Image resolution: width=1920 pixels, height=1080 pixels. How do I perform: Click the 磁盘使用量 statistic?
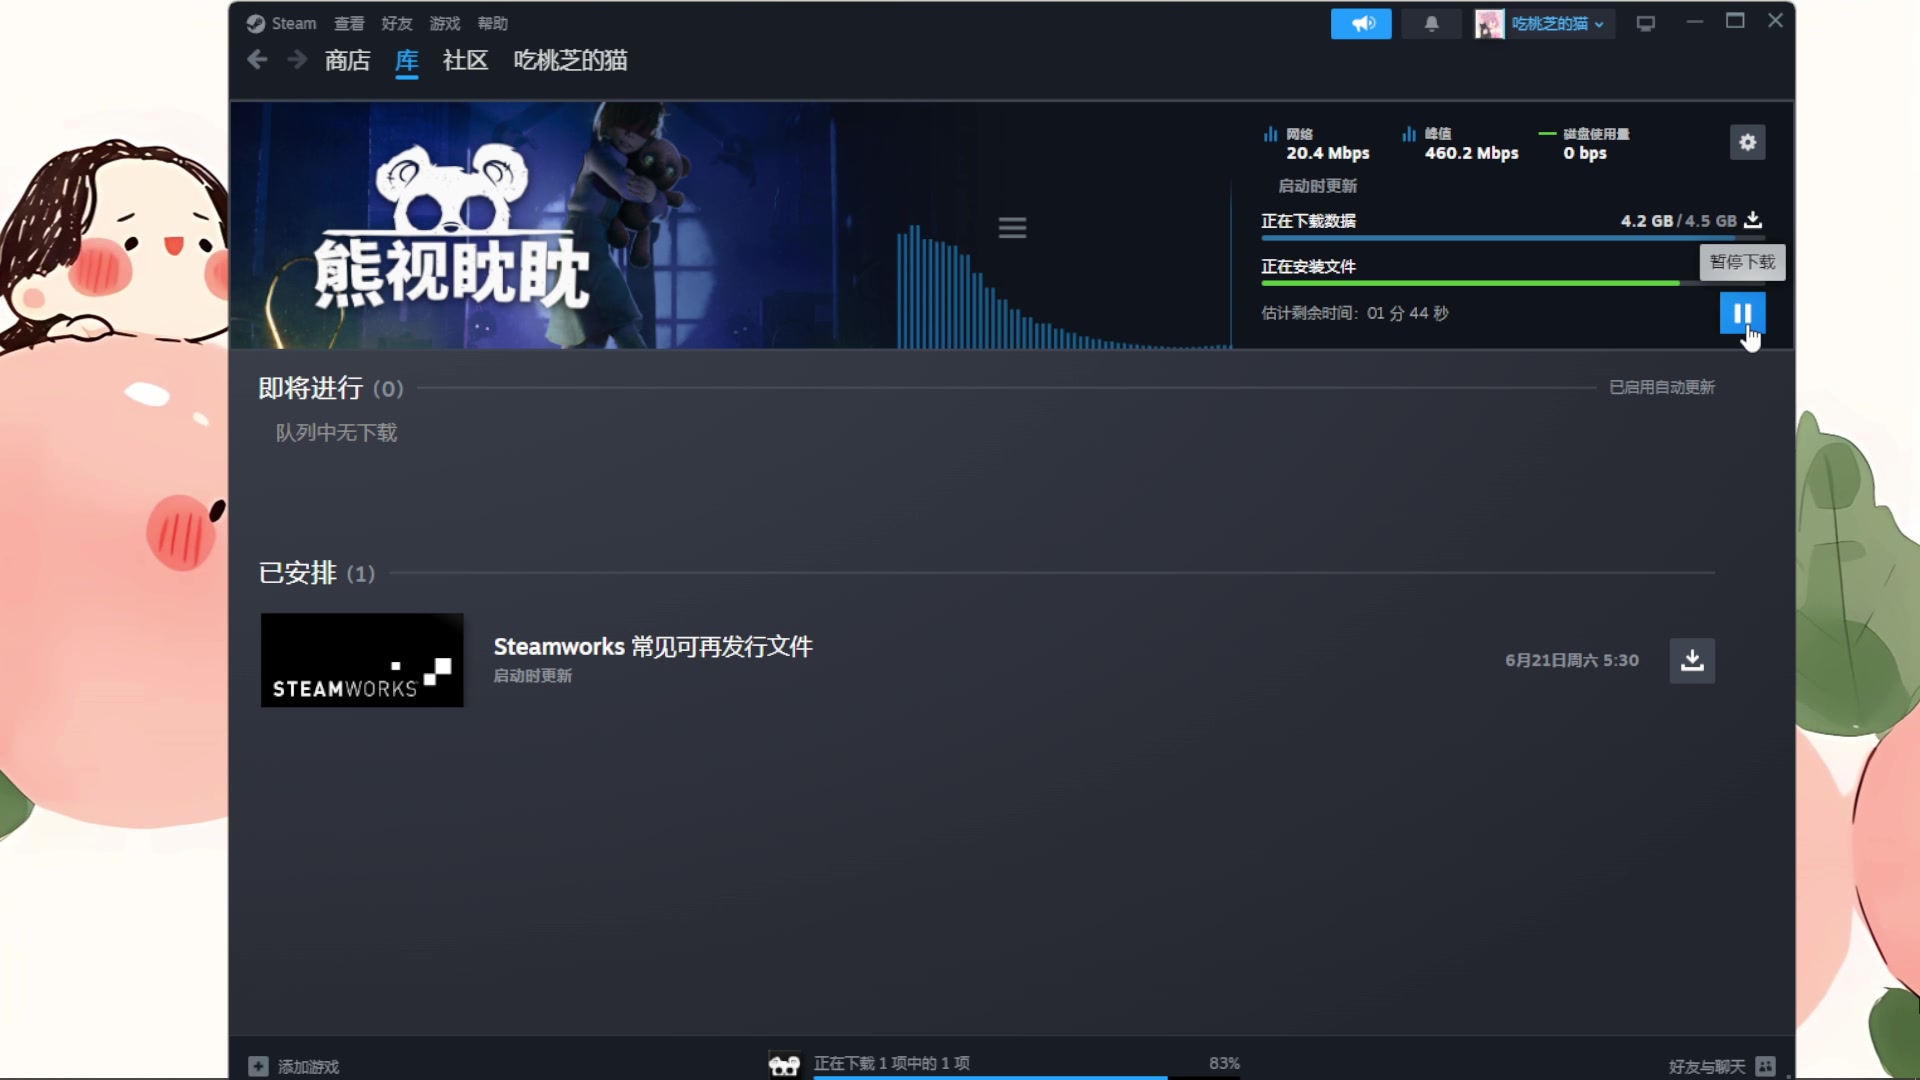coord(1586,144)
